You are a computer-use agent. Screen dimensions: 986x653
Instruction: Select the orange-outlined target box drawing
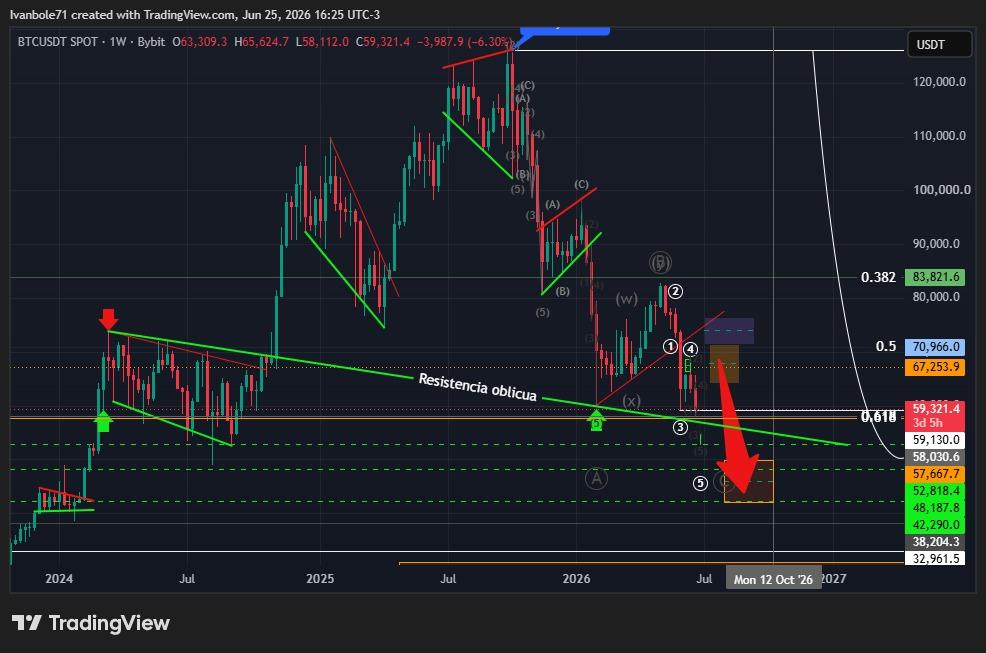pyautogui.click(x=748, y=481)
